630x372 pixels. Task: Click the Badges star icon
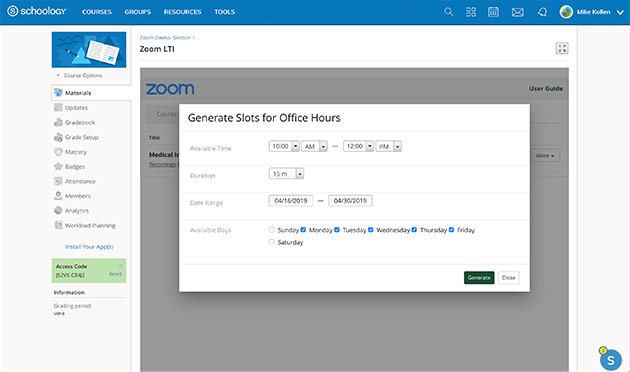pyautogui.click(x=58, y=166)
